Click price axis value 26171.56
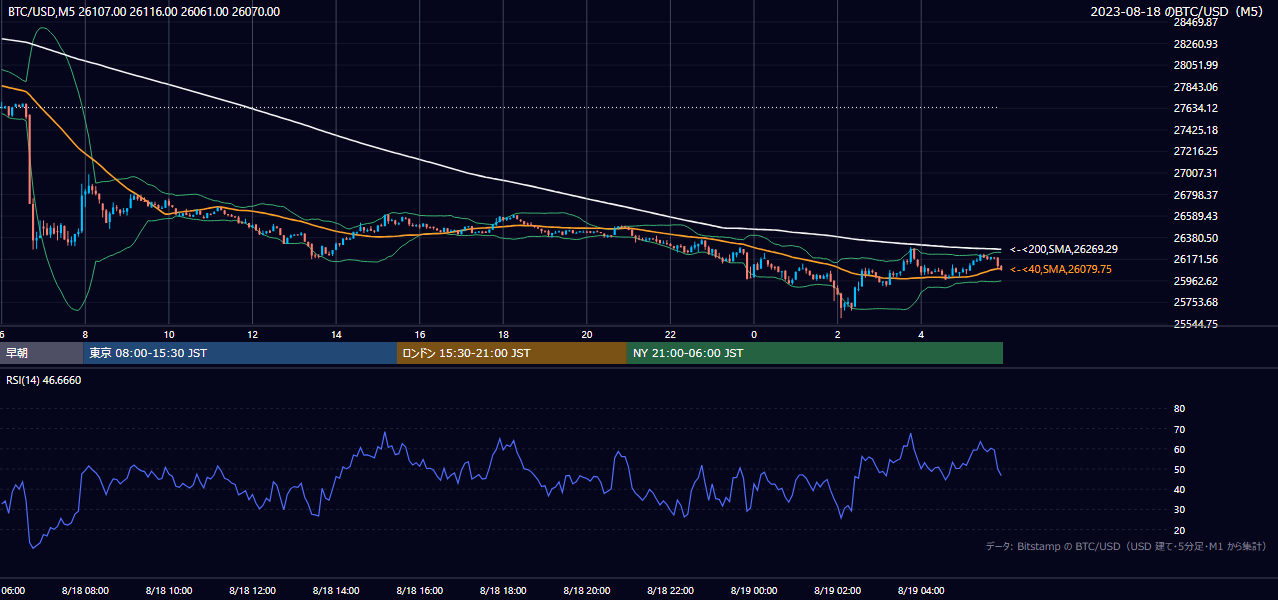 (1195, 259)
